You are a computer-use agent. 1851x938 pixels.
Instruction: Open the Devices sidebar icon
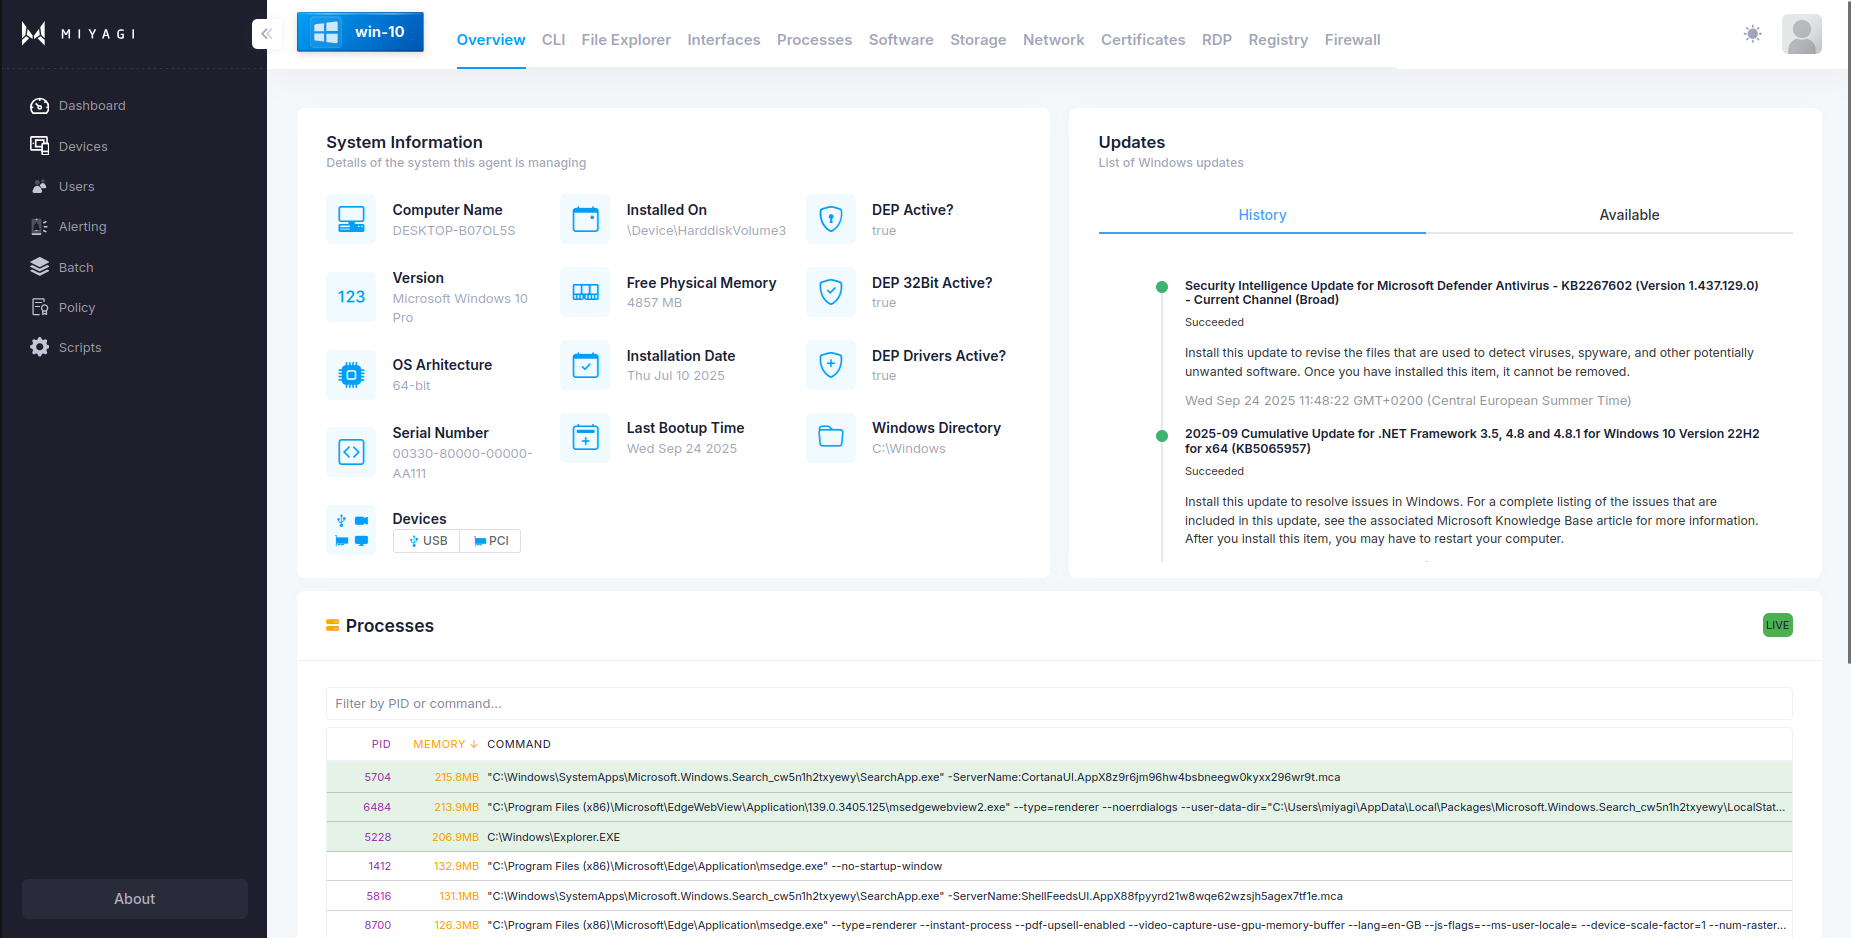point(39,146)
